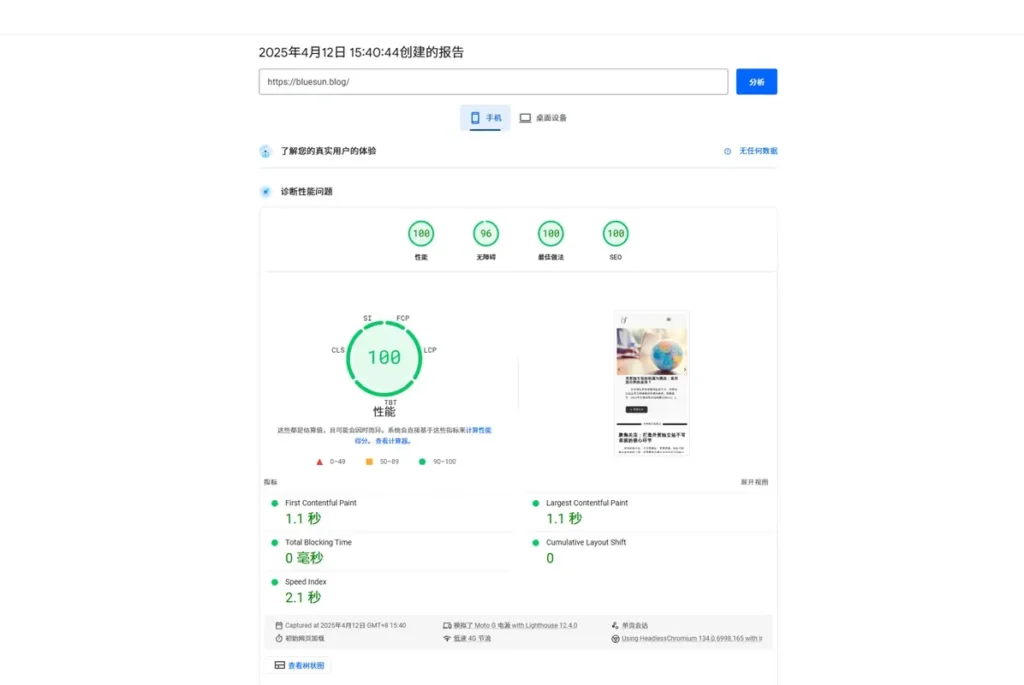This screenshot has height=685, width=1024.
Task: Click the network icon beside 低速 4G 节流
Action: (446, 639)
